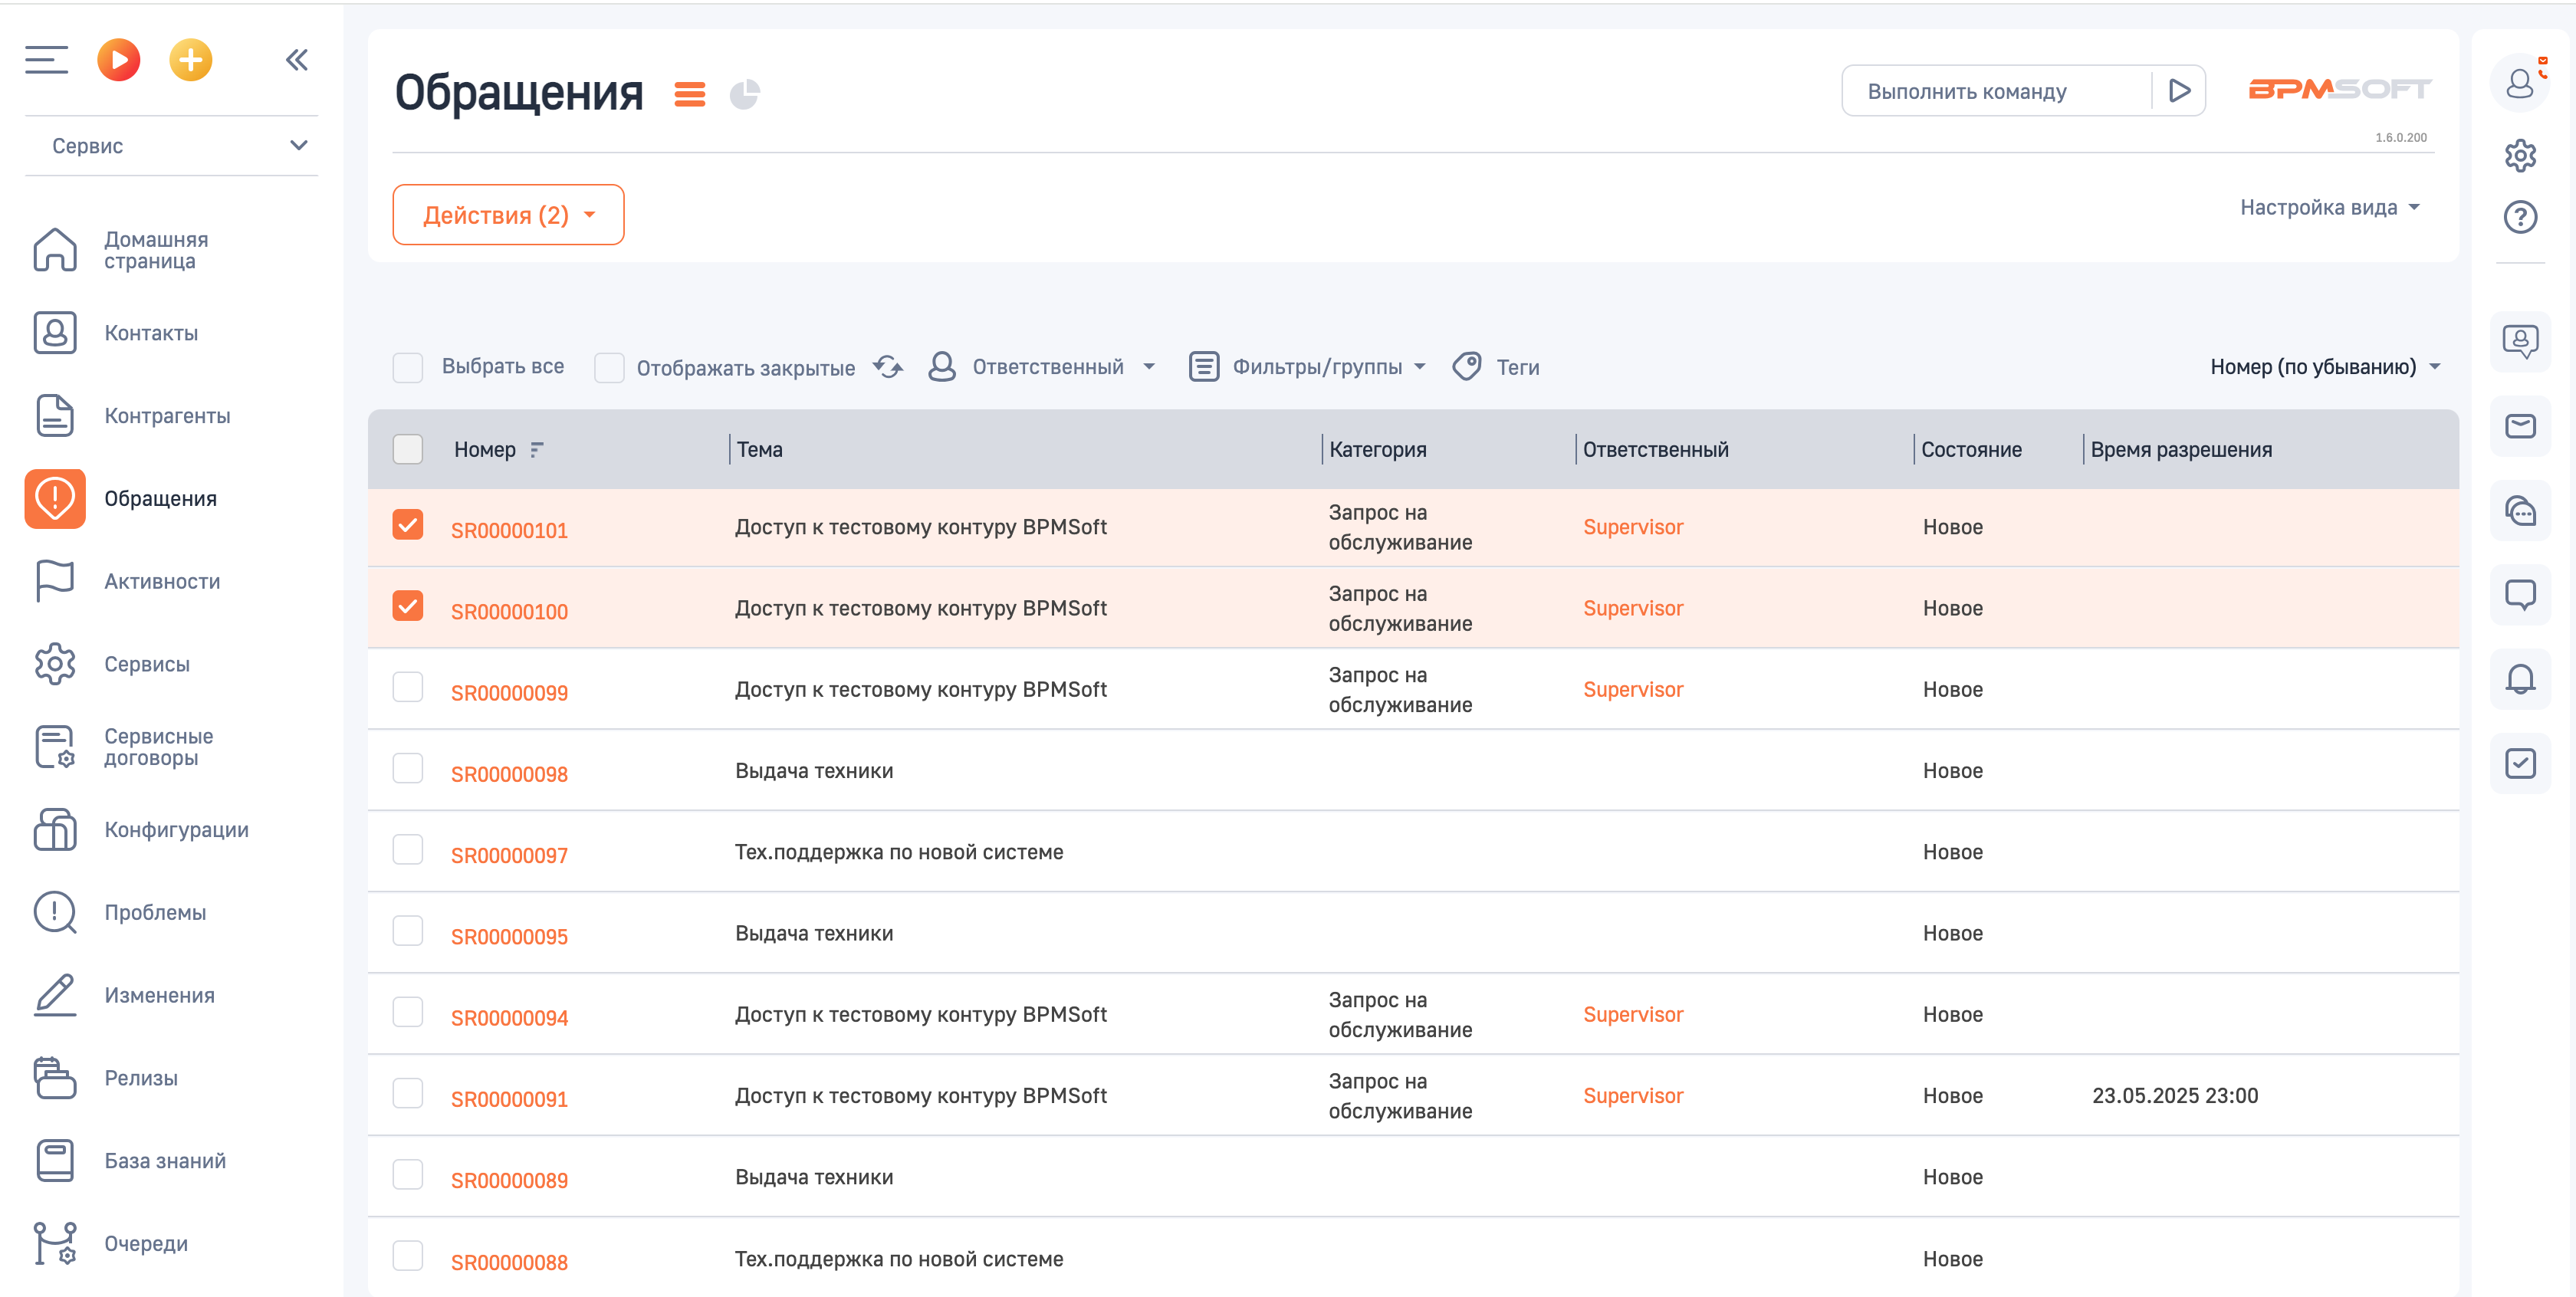Image resolution: width=2576 pixels, height=1297 pixels.
Task: Uncheck the SR00000101 row checkbox
Action: pyautogui.click(x=408, y=525)
